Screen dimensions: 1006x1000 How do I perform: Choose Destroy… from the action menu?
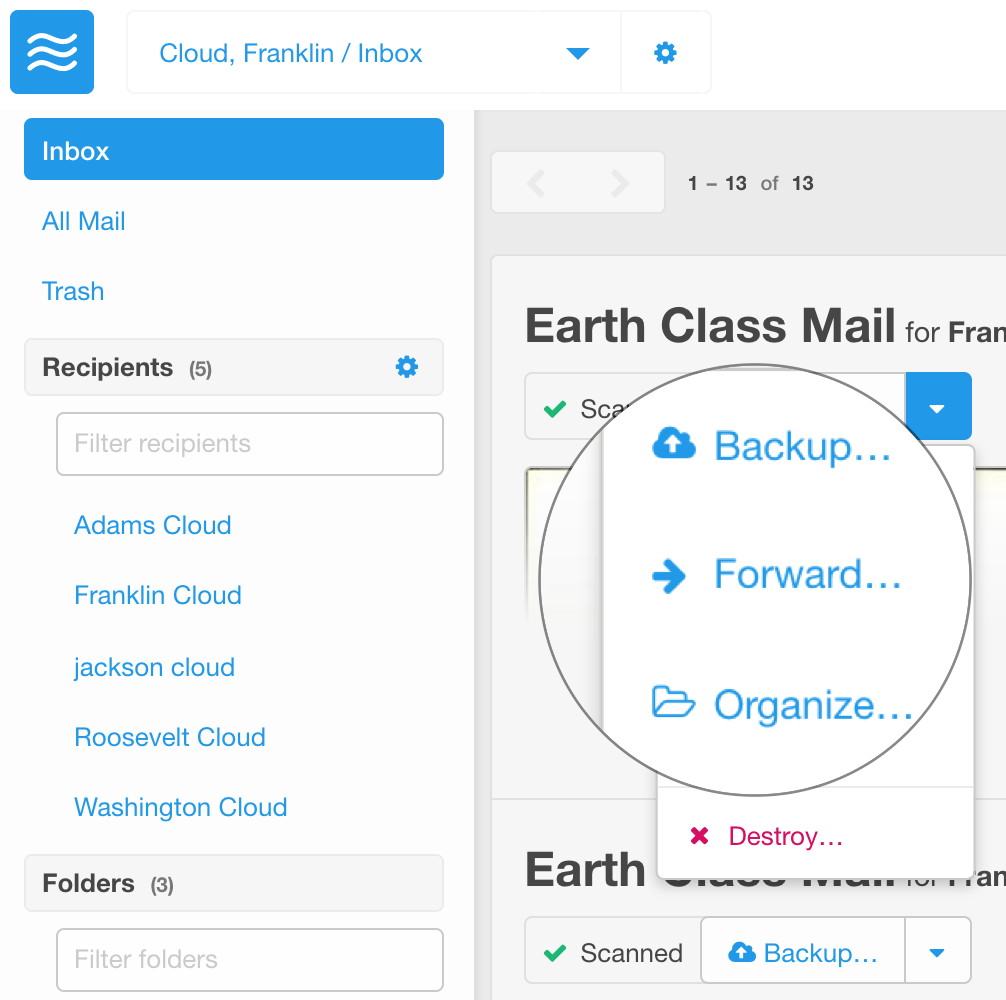pyautogui.click(x=767, y=836)
